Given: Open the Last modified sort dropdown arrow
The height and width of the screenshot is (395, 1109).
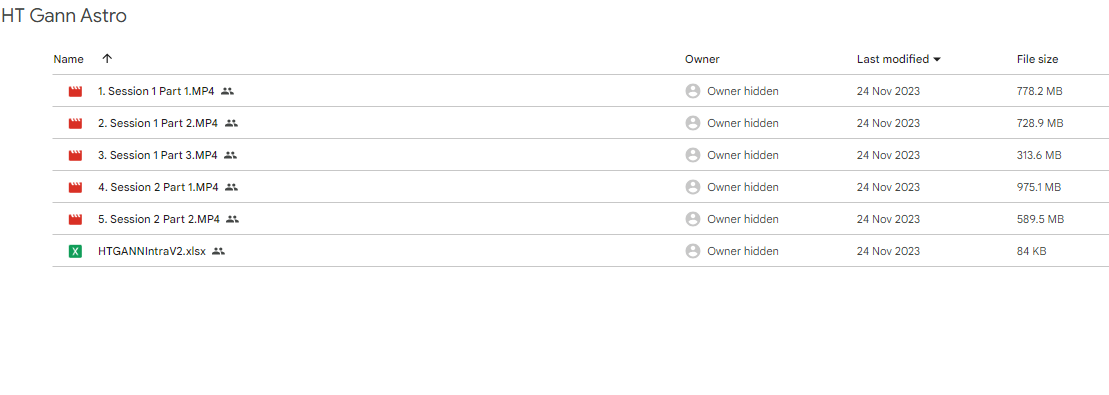Looking at the screenshot, I should (x=937, y=59).
